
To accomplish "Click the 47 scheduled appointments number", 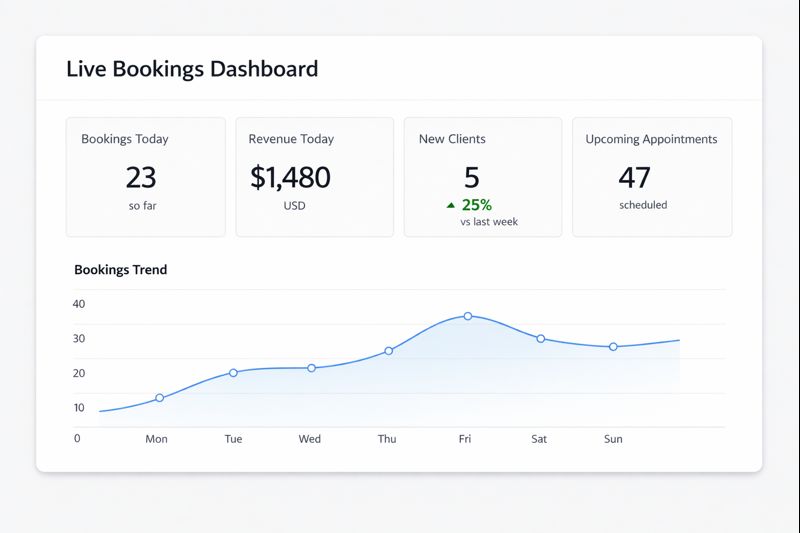I will pos(634,178).
